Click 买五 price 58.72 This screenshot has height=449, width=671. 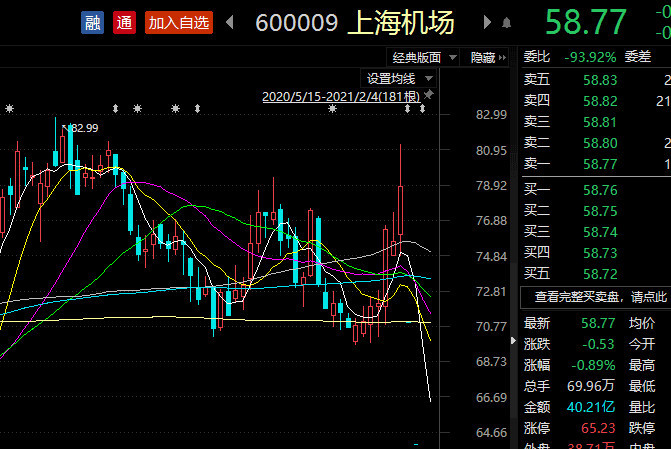coord(600,274)
